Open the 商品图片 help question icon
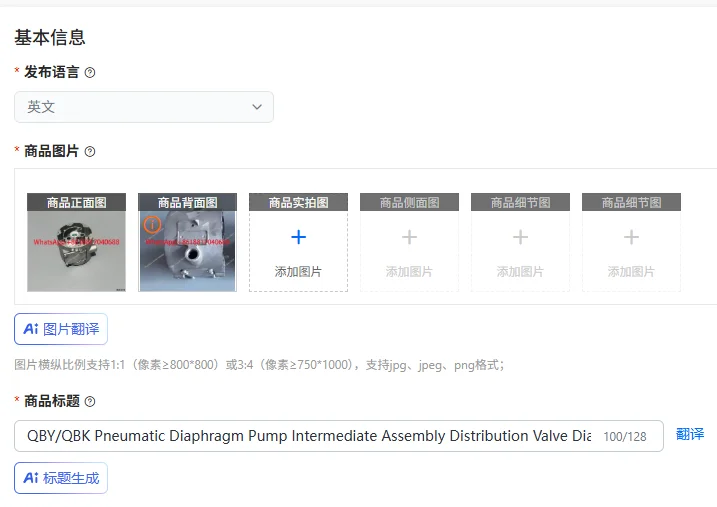 [x=90, y=151]
